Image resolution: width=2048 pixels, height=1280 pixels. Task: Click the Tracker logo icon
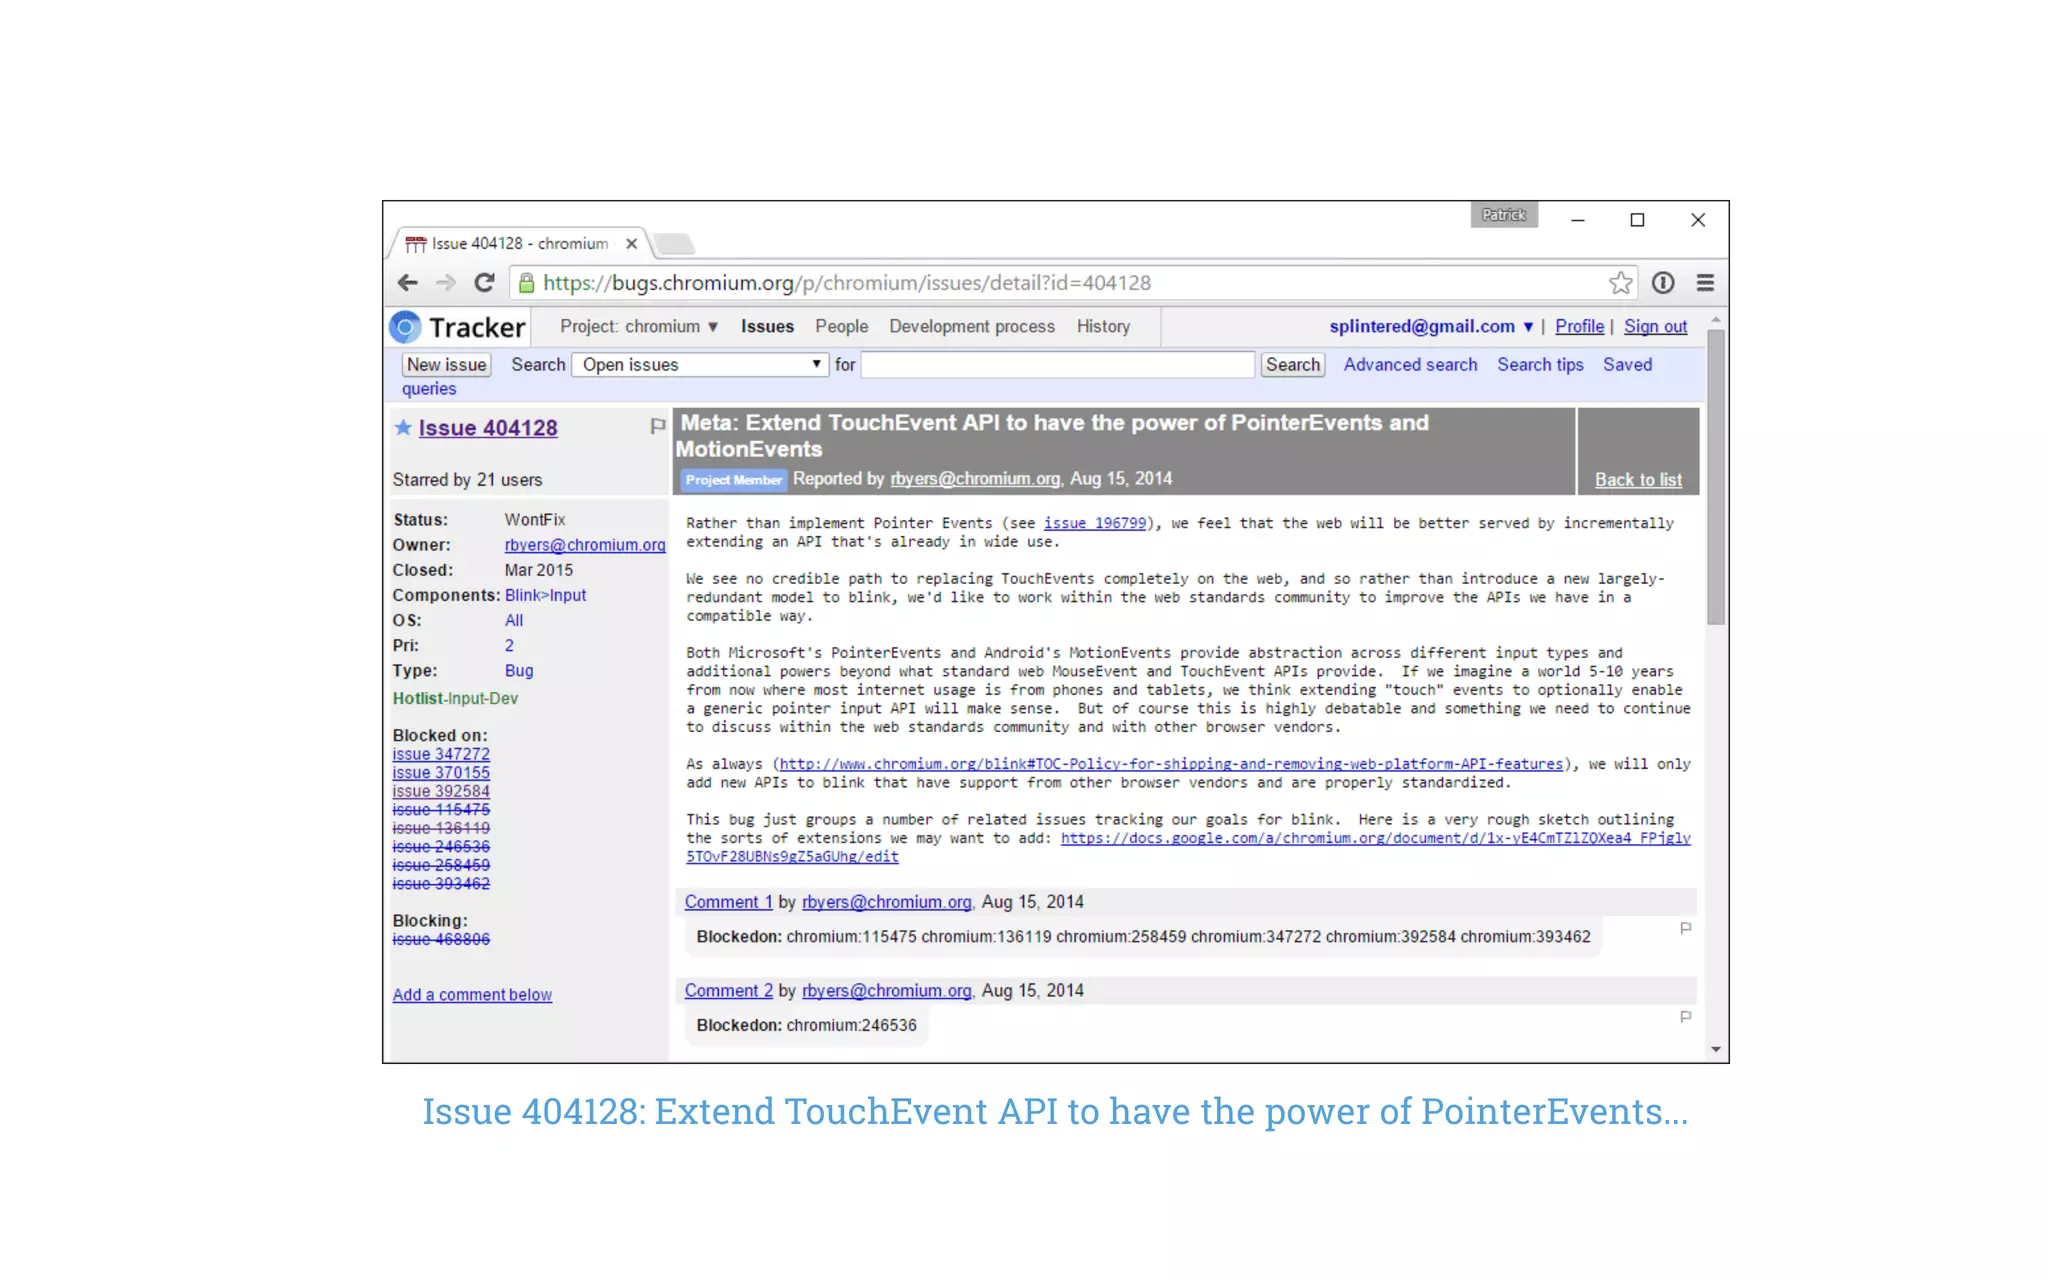405,327
